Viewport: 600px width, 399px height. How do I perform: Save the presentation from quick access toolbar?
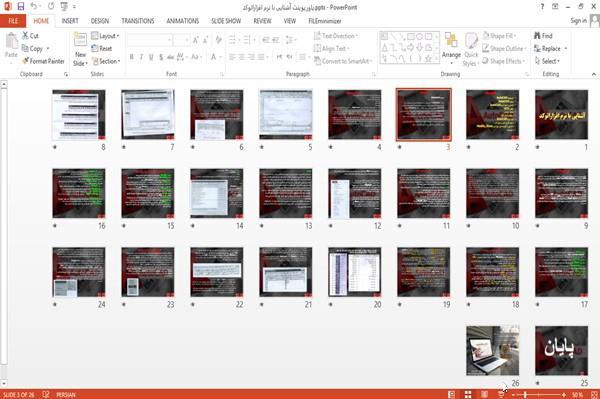pos(21,6)
